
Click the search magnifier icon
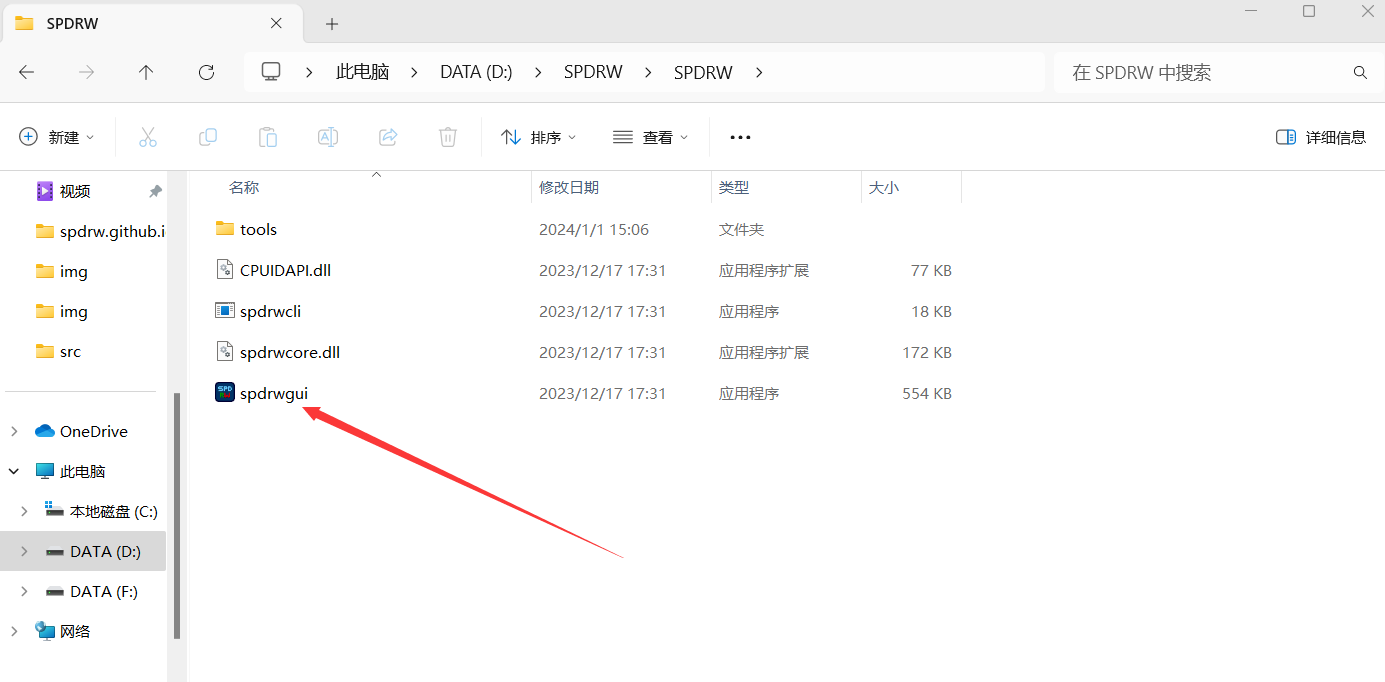1360,72
